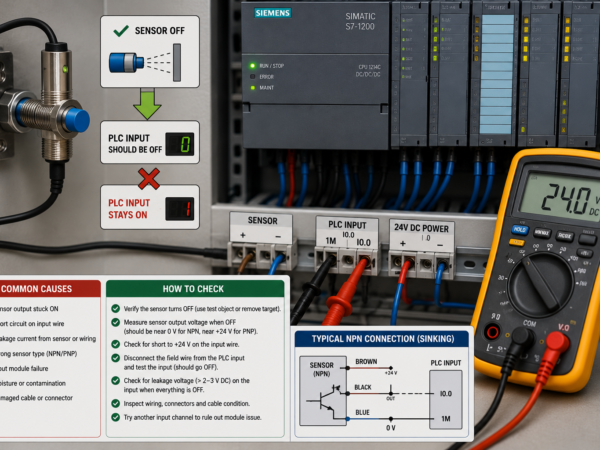Click the green downward arrow below sensor card
Image resolution: width=600 pixels, height=450 pixels.
[147, 104]
